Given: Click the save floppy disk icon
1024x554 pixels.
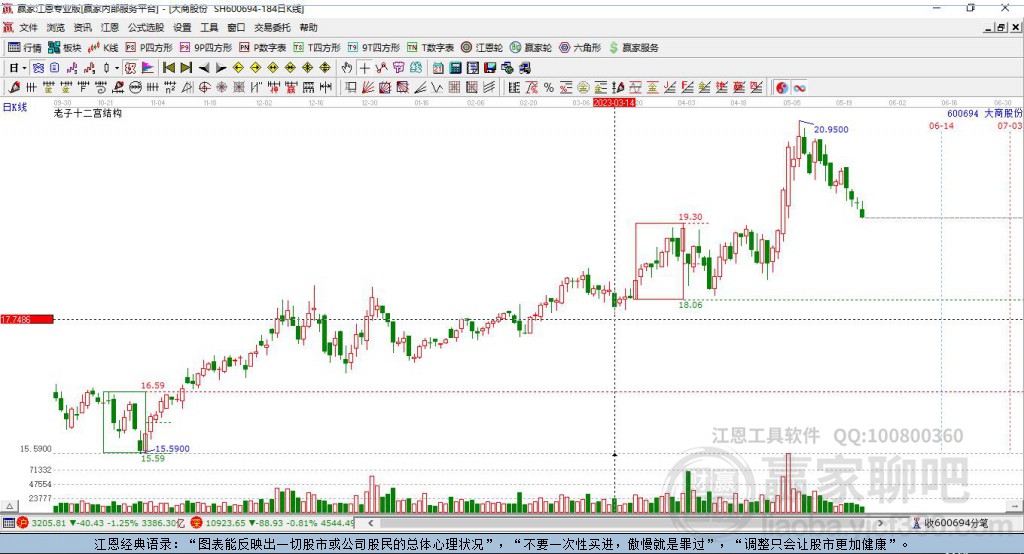Looking at the screenshot, I should tap(490, 68).
